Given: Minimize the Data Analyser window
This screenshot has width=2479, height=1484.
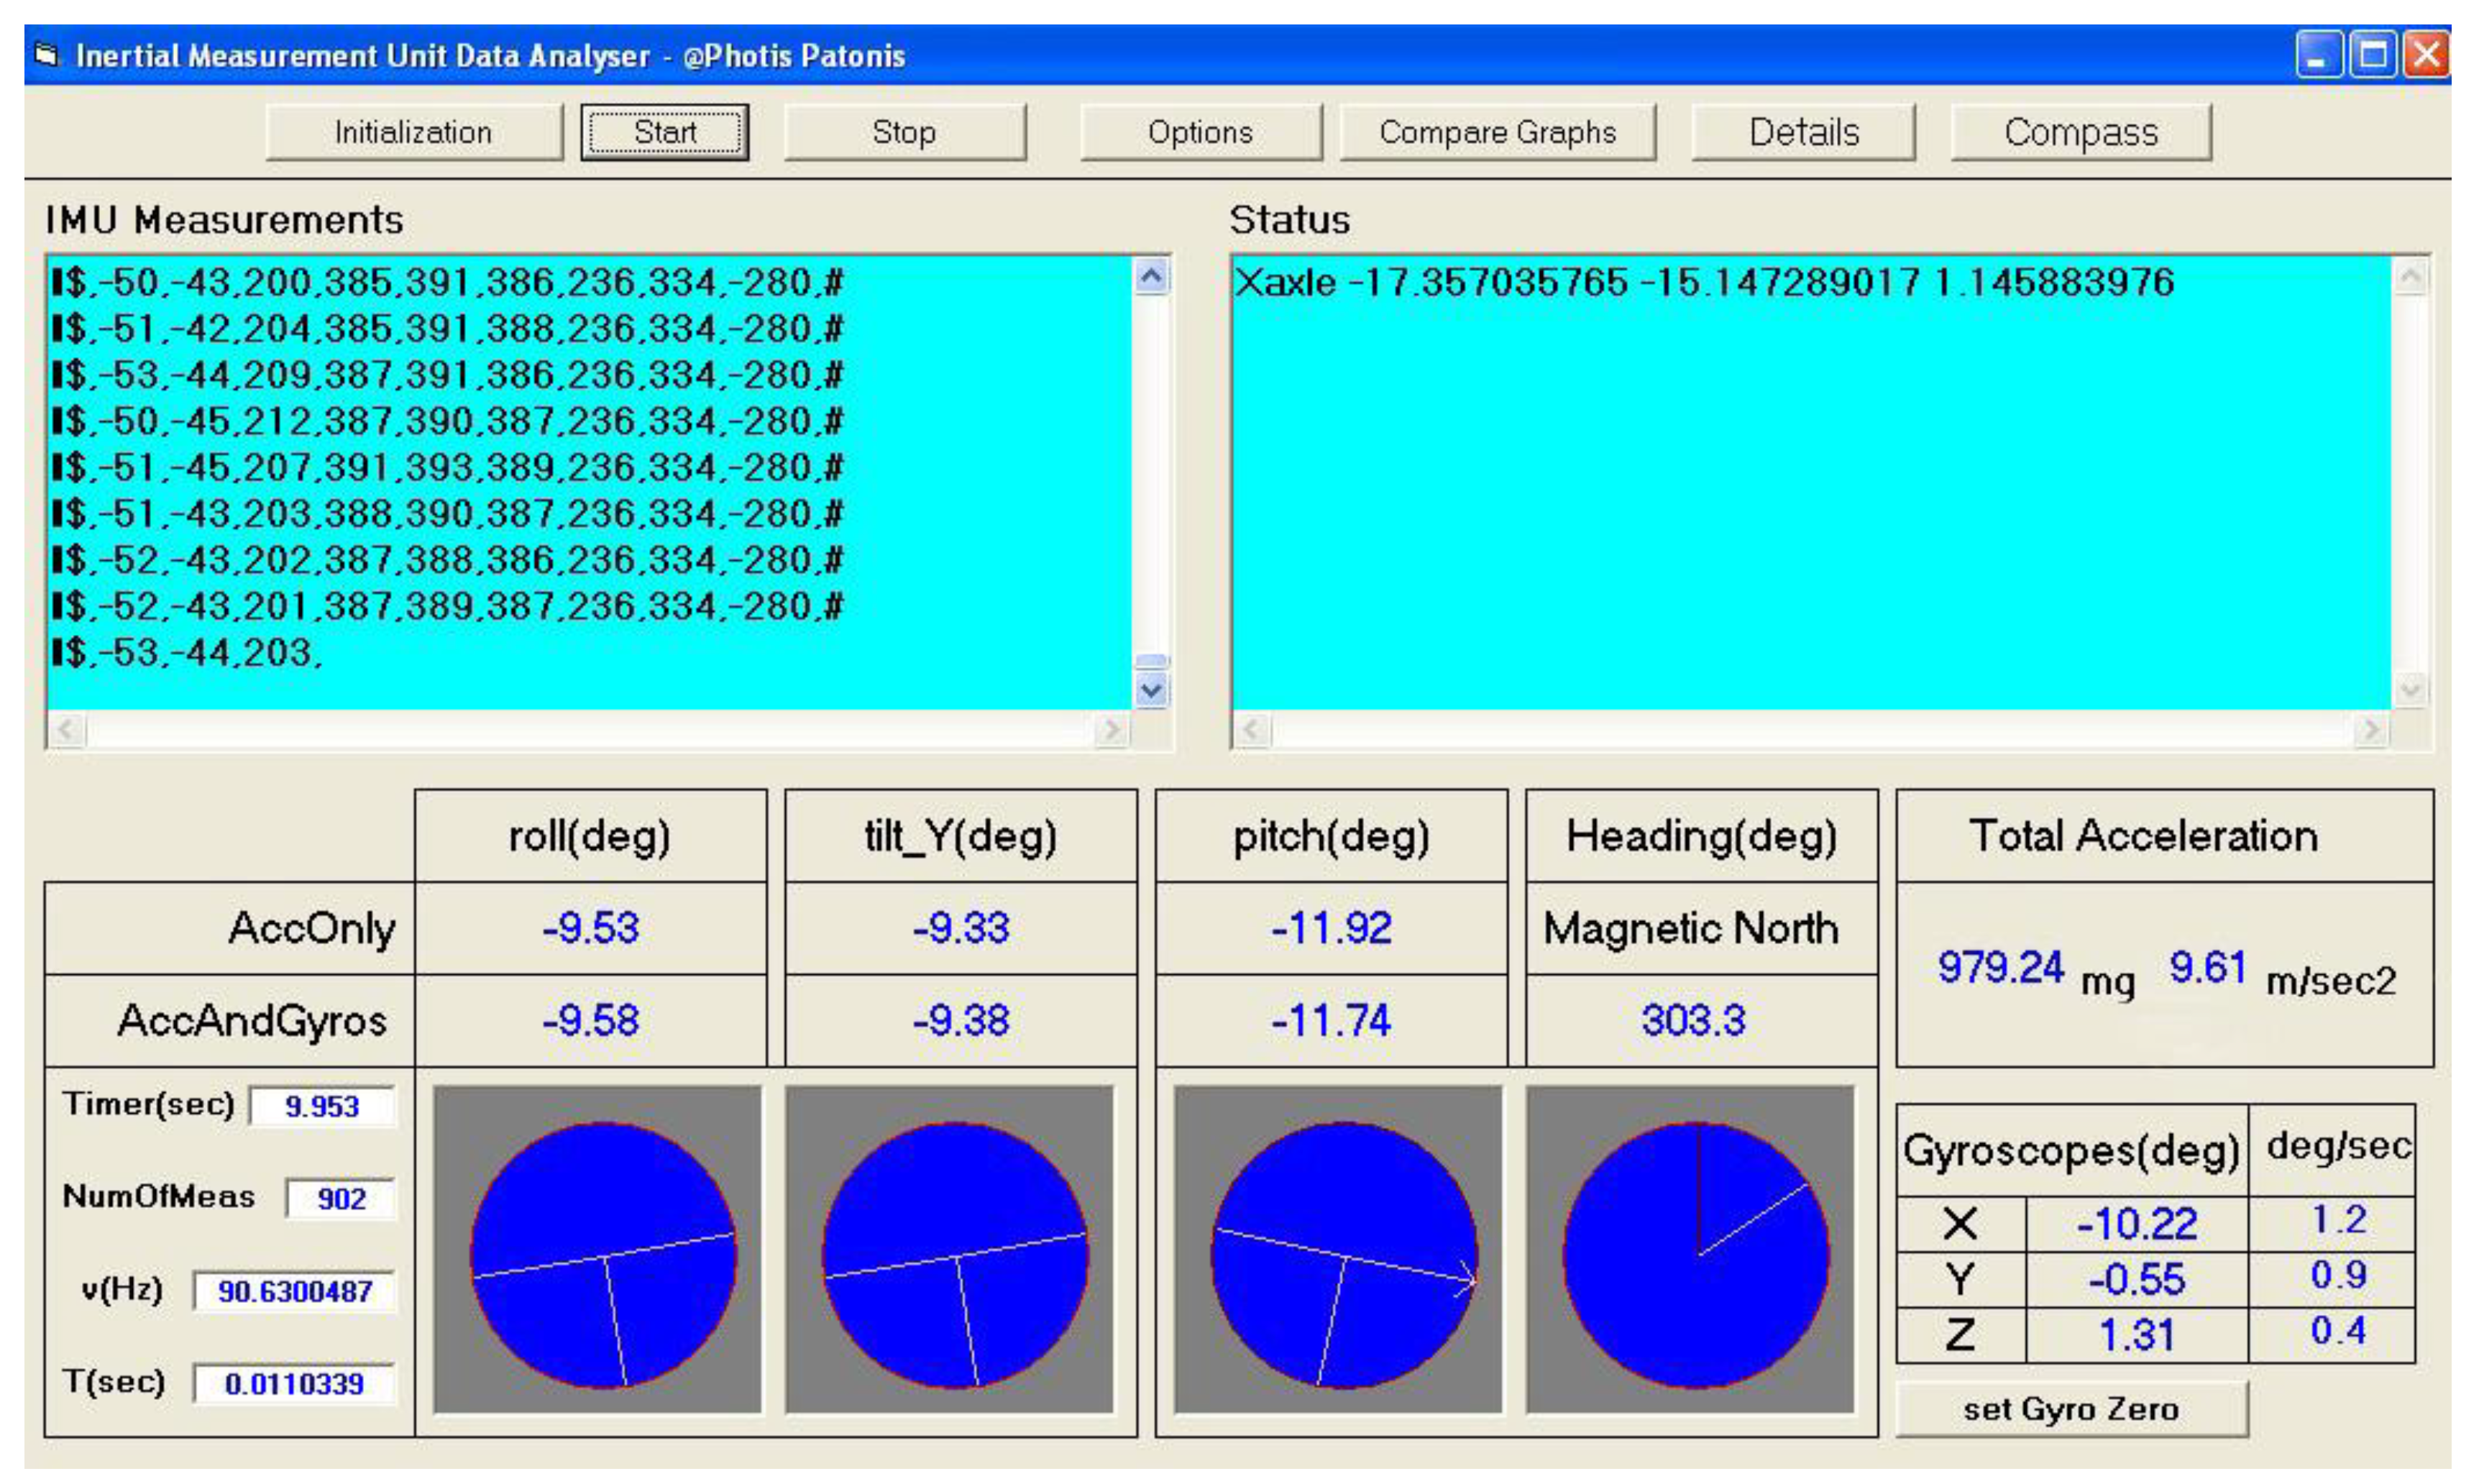Looking at the screenshot, I should [2317, 55].
